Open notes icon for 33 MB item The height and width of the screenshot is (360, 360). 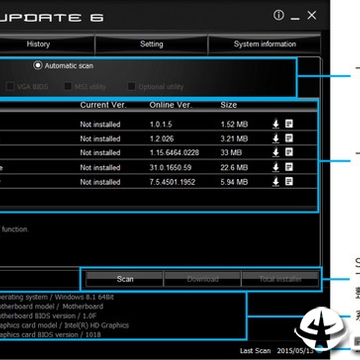pos(289,152)
